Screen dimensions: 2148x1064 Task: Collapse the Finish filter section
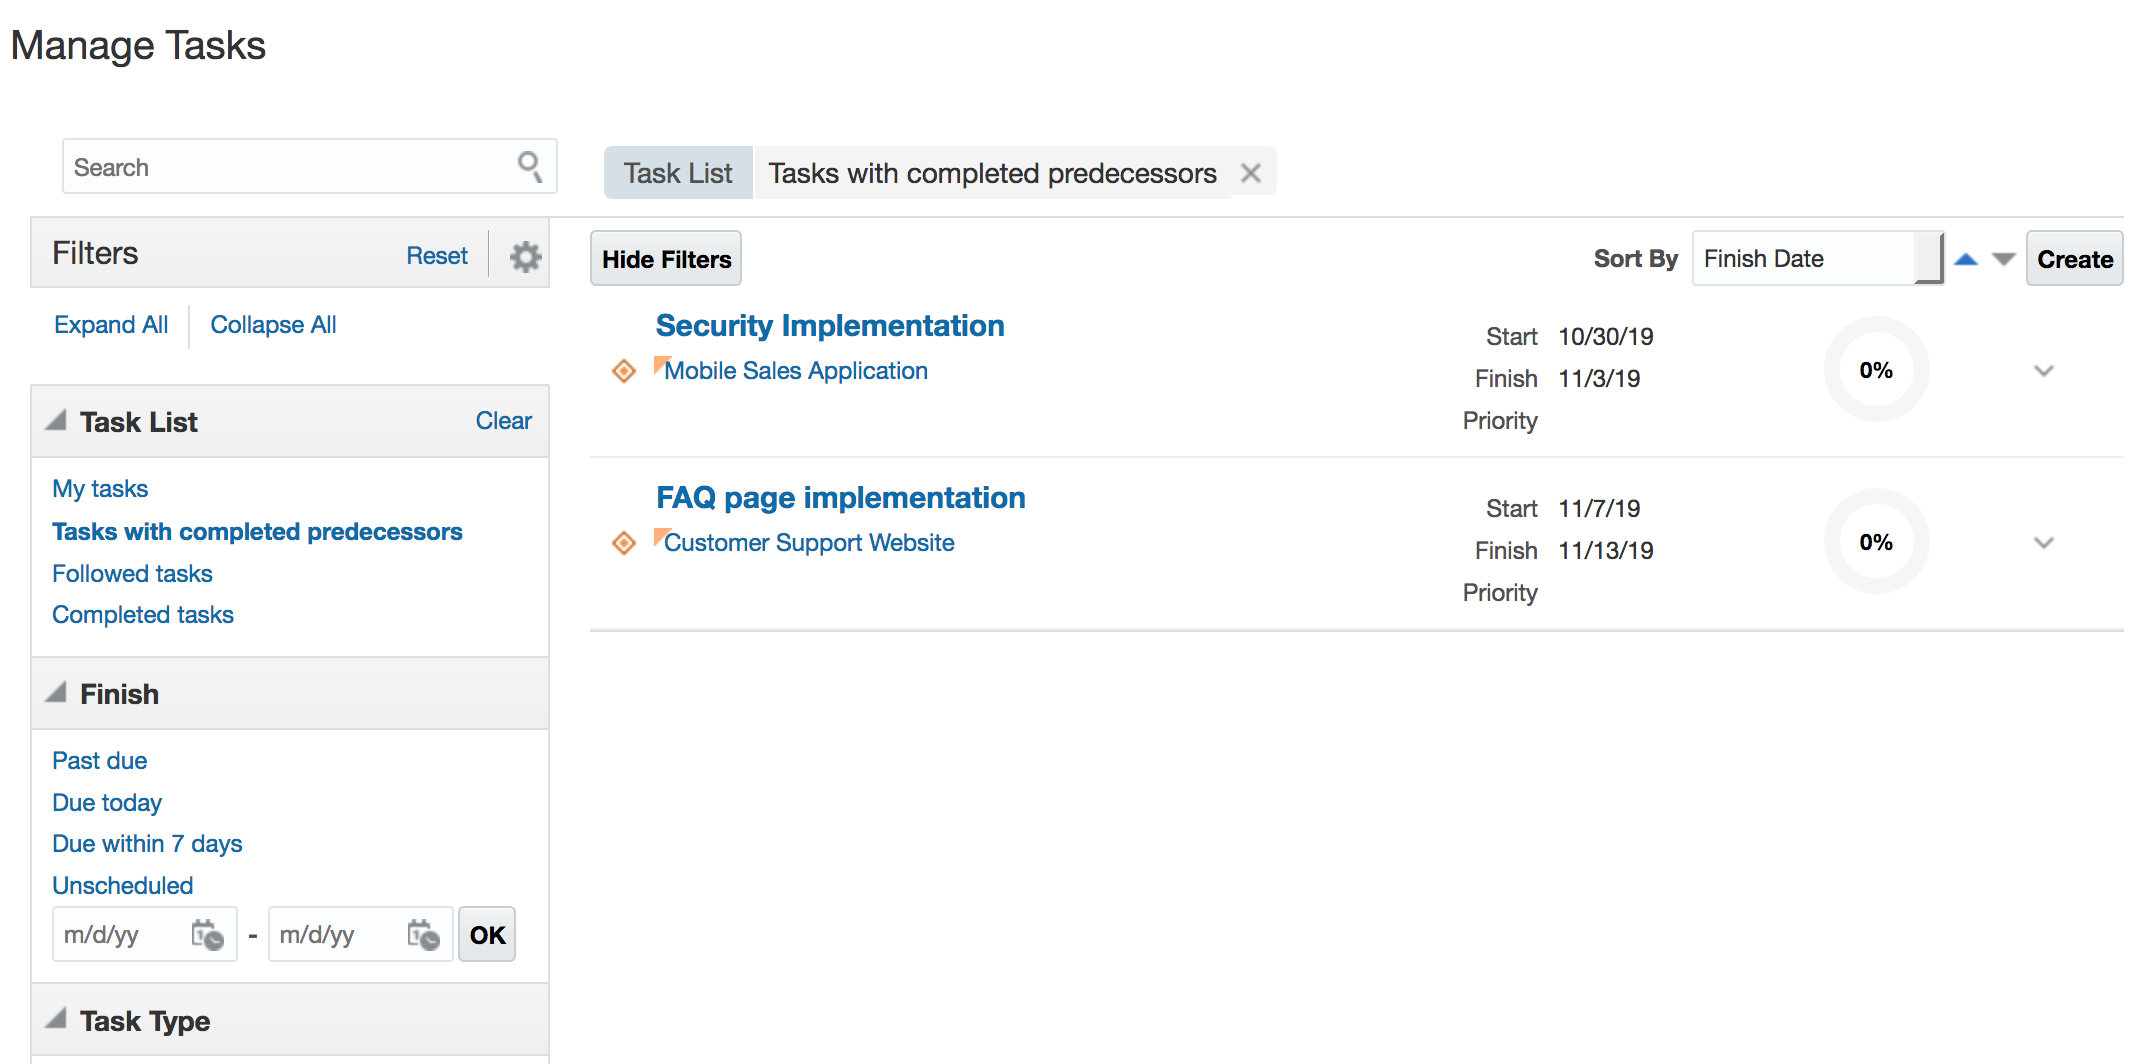57,693
